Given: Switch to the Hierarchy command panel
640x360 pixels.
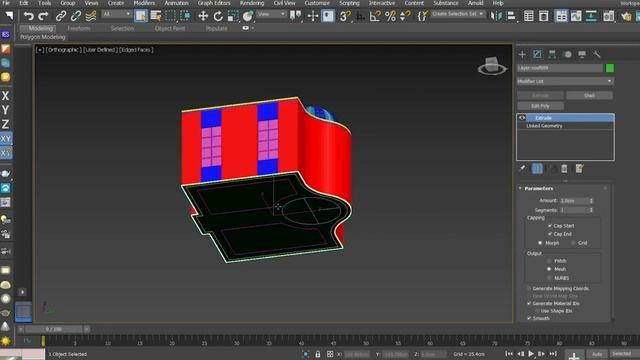Looking at the screenshot, I should coord(552,54).
